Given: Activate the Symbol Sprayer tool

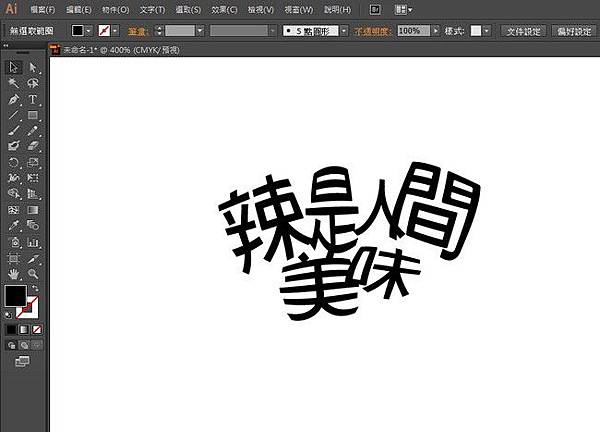Looking at the screenshot, I should click(13, 242).
